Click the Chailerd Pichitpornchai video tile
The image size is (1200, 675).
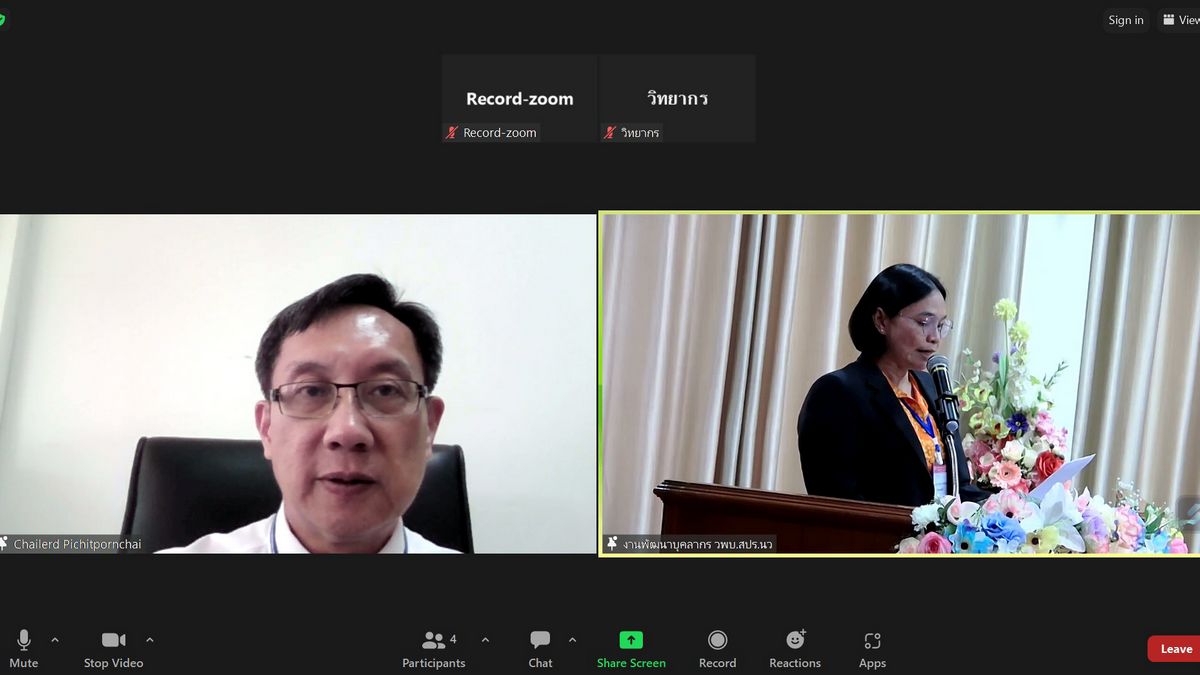click(x=298, y=383)
